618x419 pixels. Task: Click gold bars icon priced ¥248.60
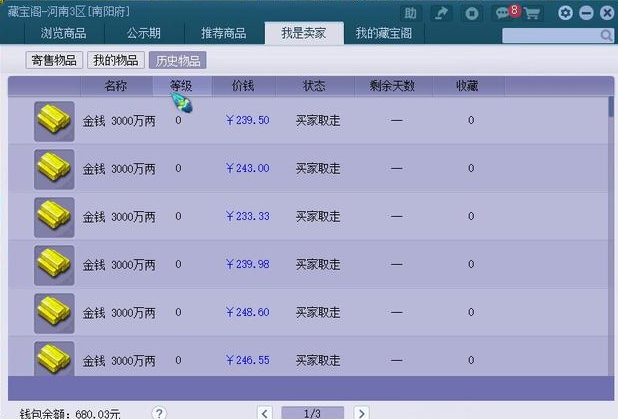point(54,313)
